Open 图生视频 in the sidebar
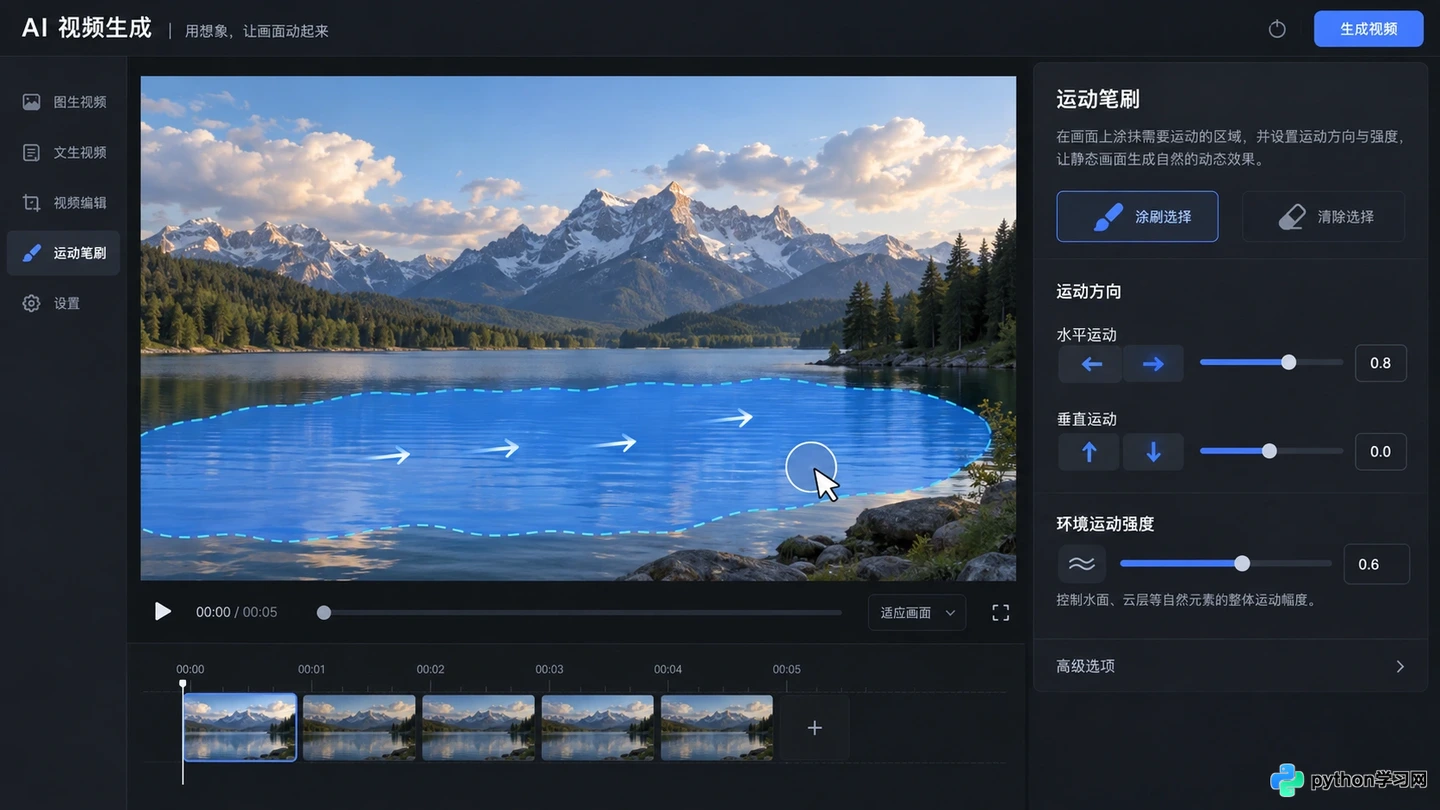This screenshot has height=810, width=1440. point(64,102)
